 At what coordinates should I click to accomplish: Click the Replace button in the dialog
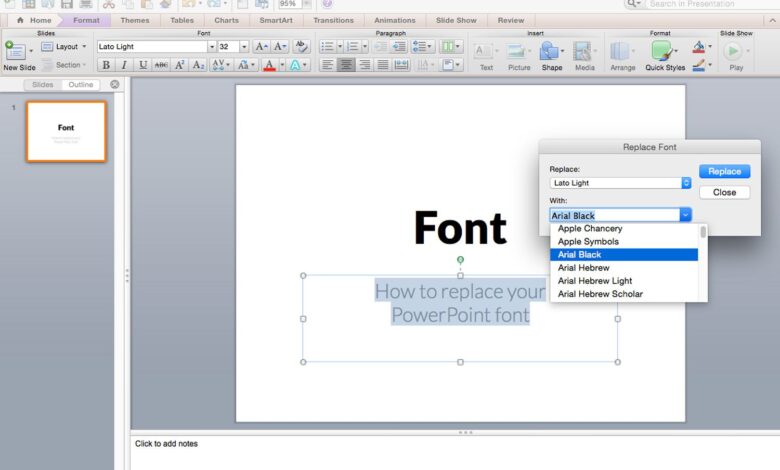pyautogui.click(x=724, y=171)
